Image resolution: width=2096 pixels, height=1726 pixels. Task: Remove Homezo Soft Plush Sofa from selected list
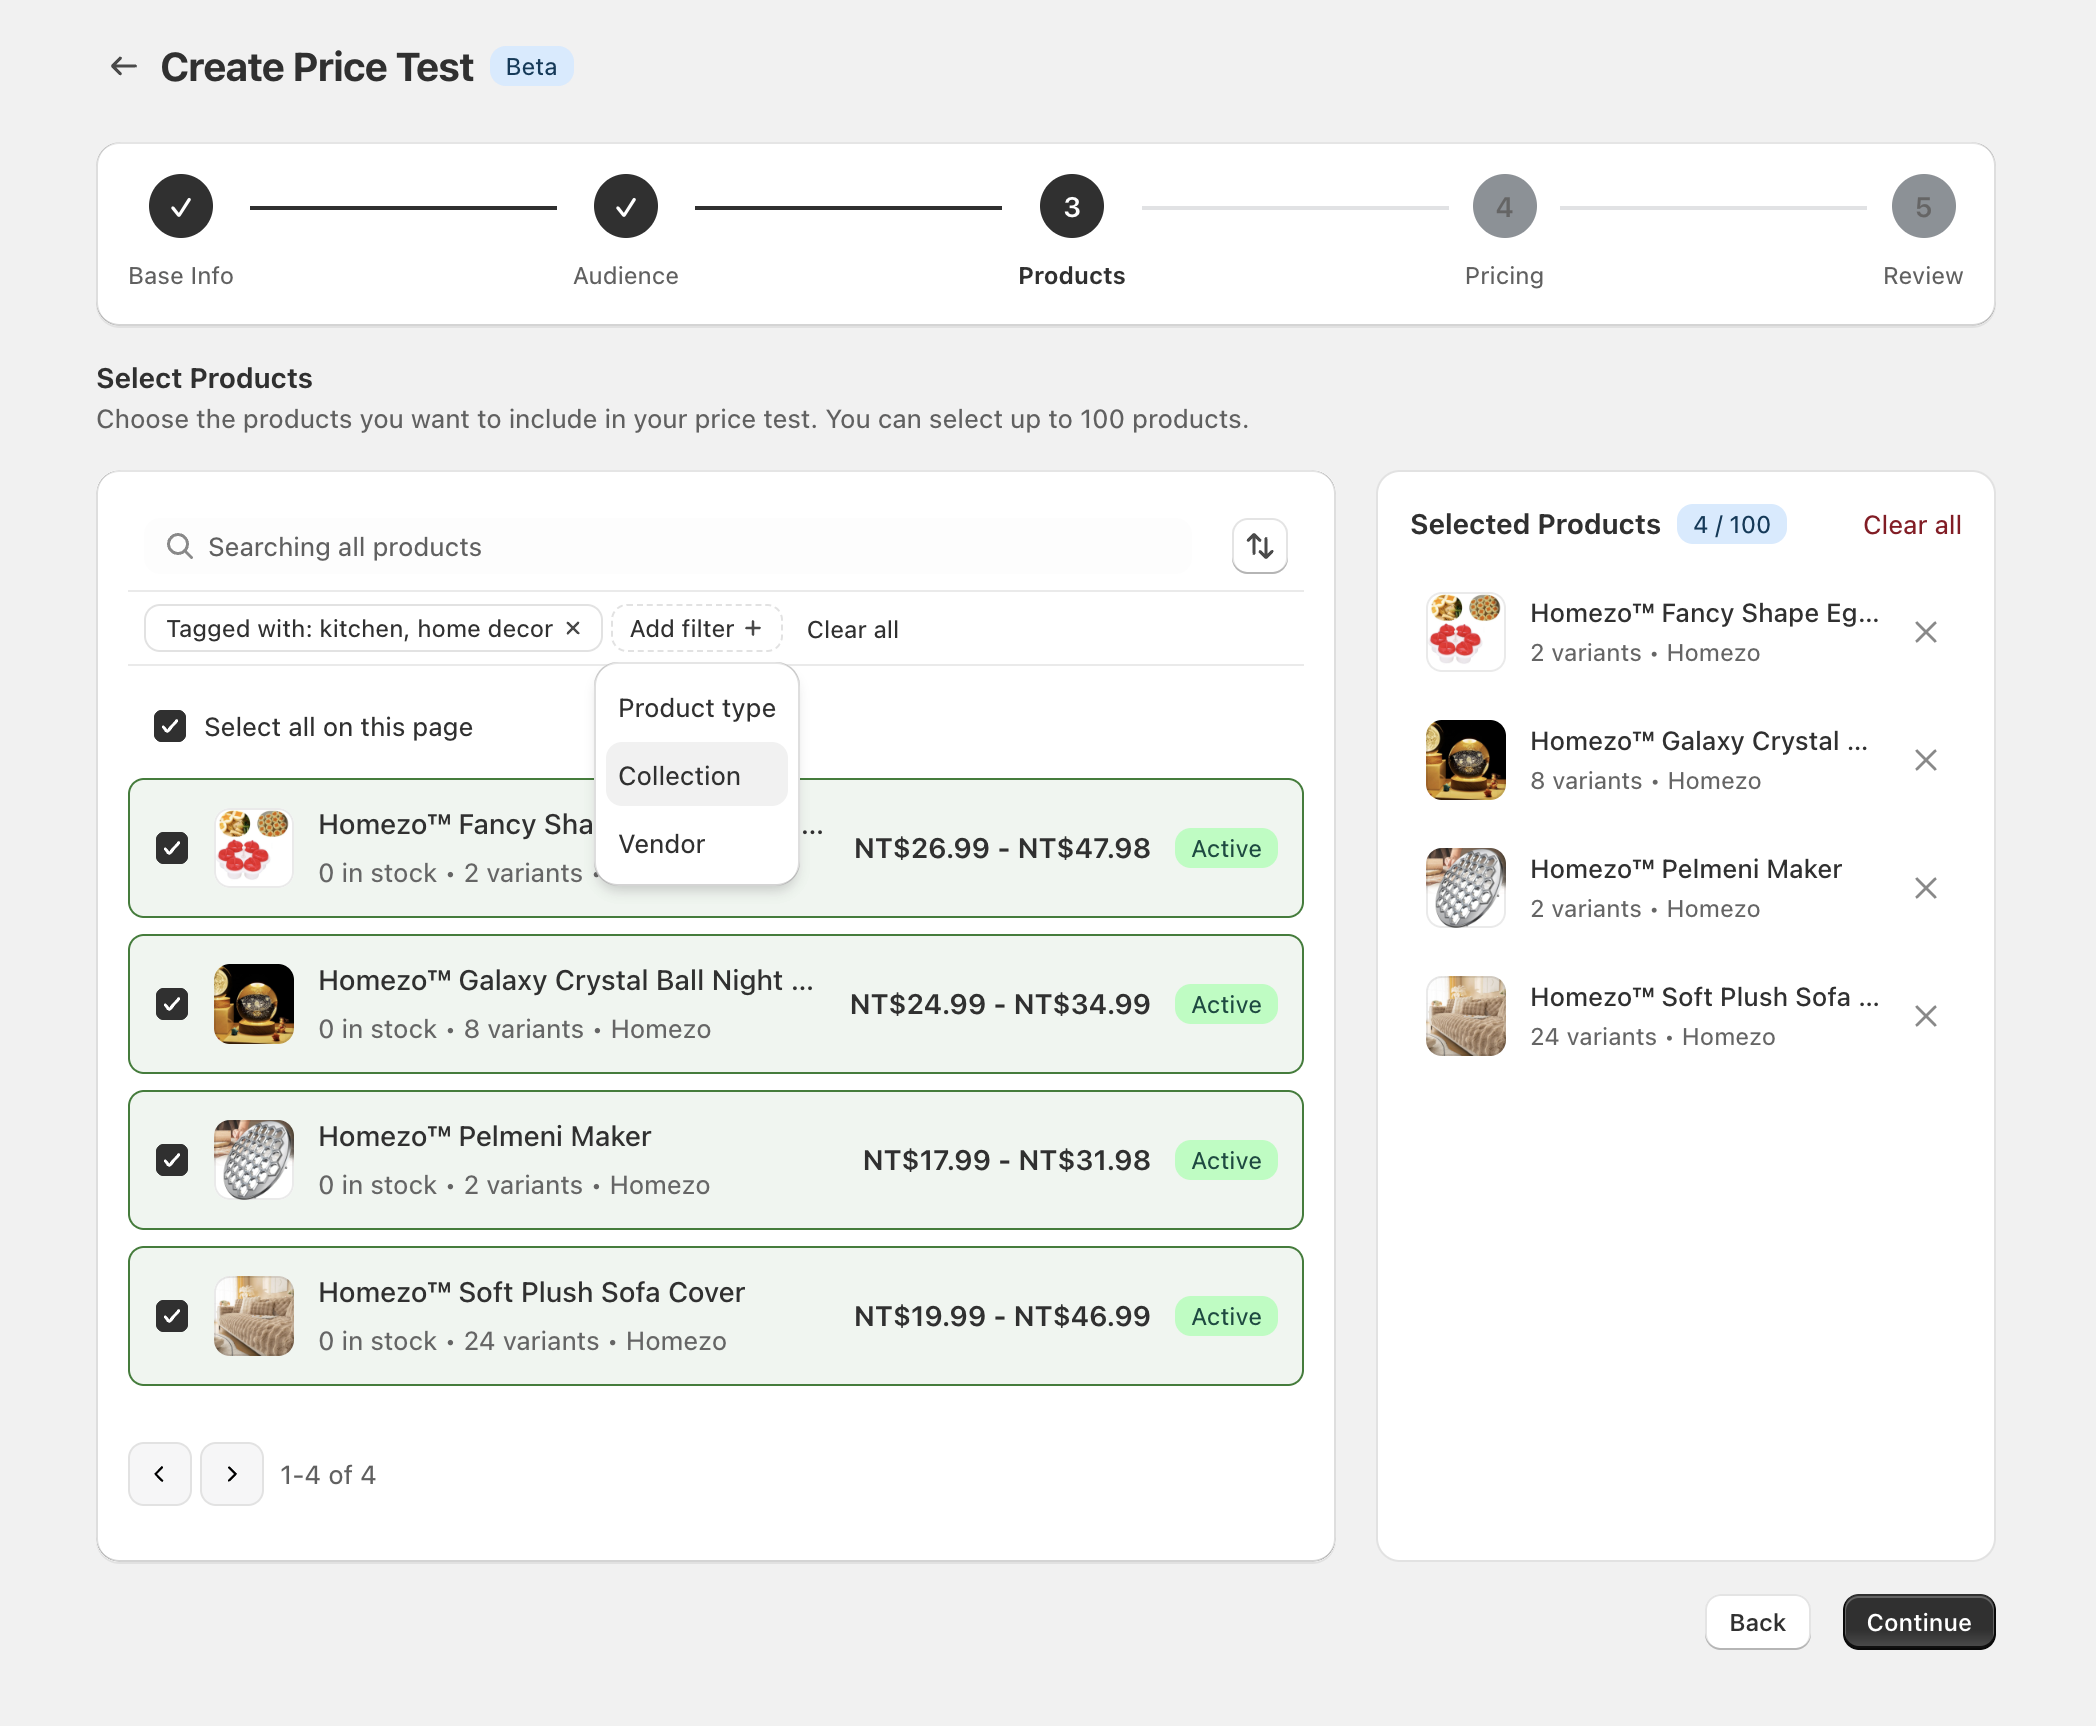1925,1016
